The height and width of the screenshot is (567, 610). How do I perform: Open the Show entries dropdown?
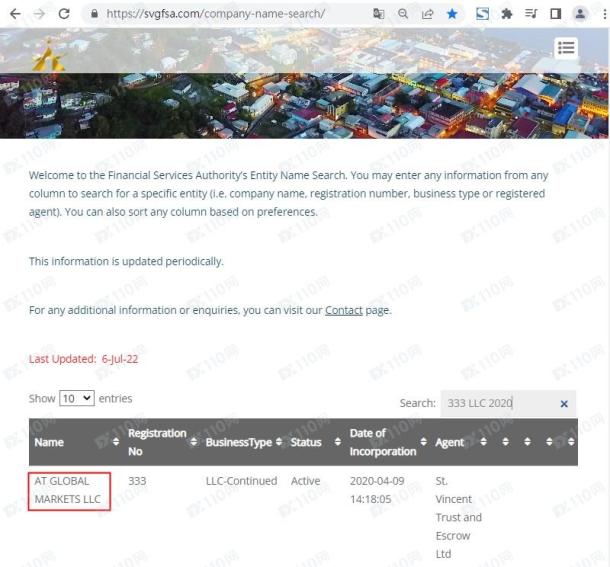coord(77,398)
